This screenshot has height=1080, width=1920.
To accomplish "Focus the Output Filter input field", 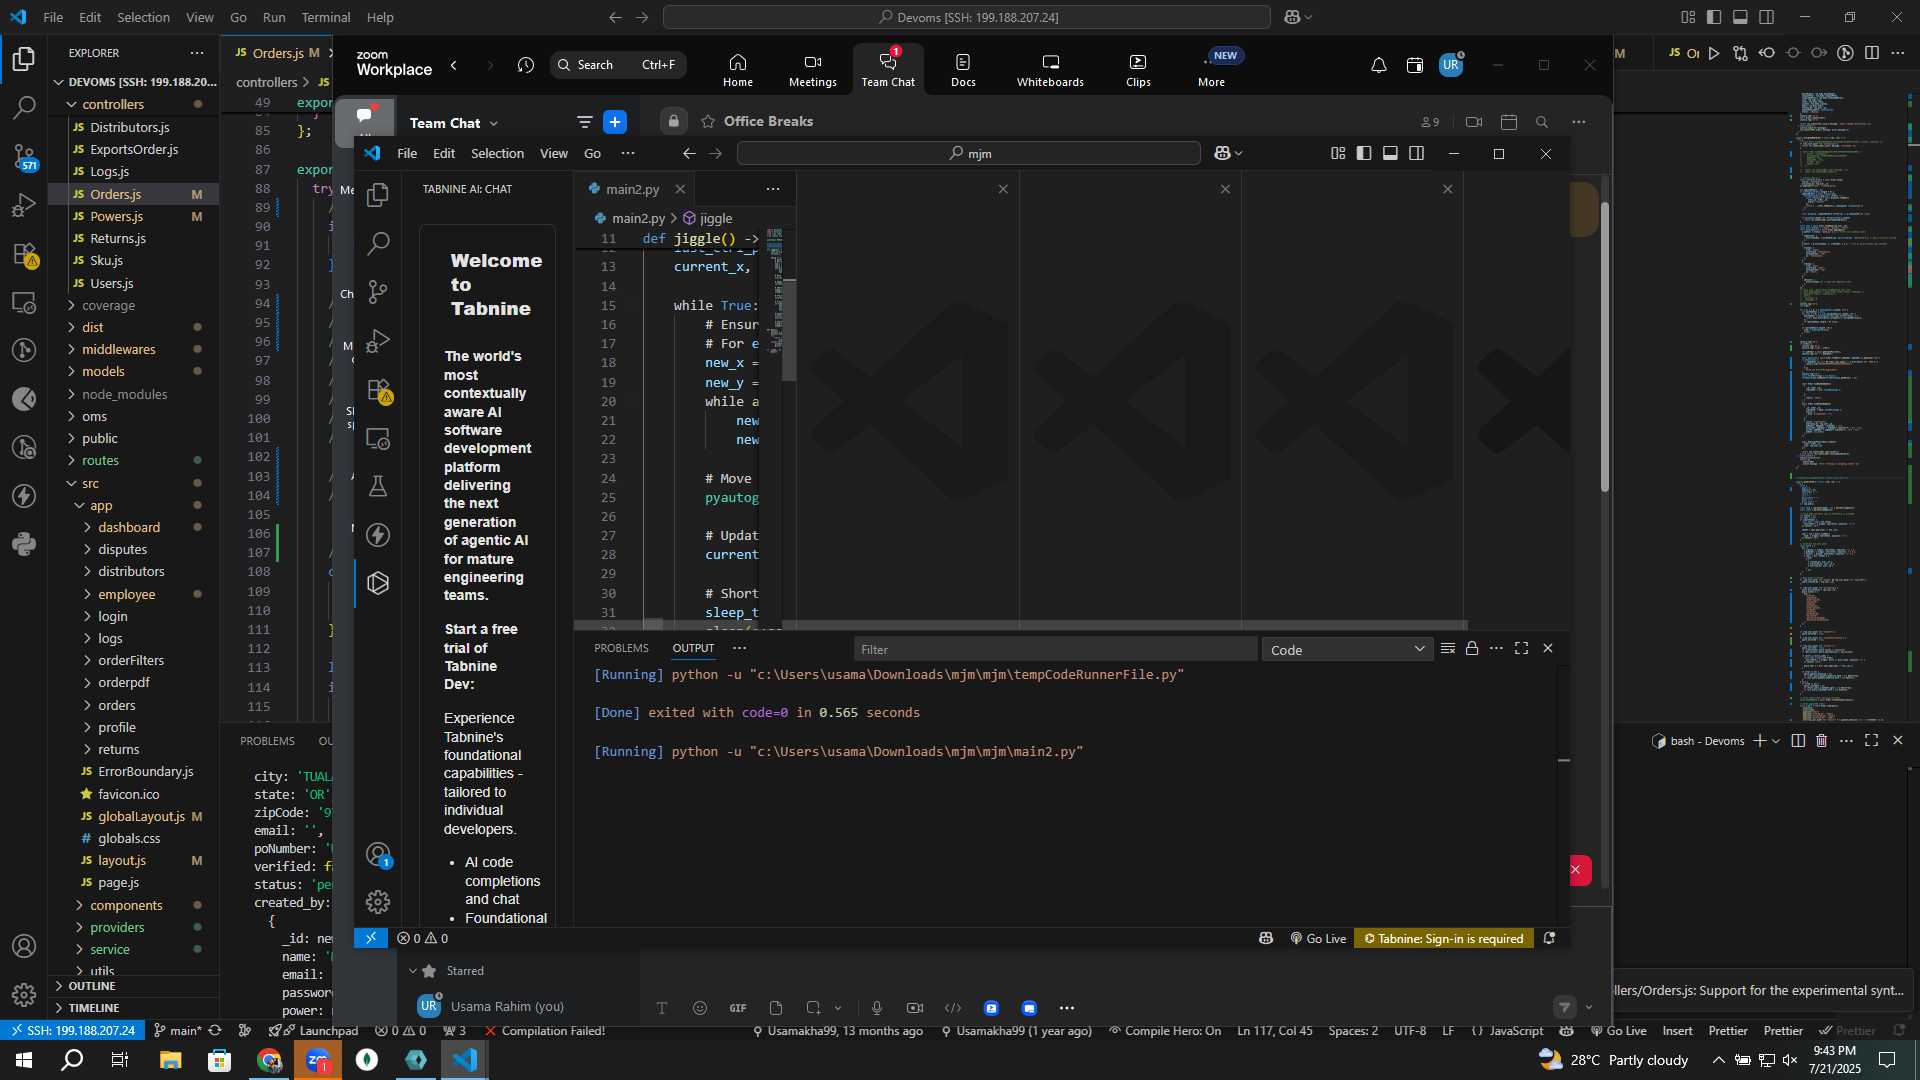I will click(x=1055, y=650).
